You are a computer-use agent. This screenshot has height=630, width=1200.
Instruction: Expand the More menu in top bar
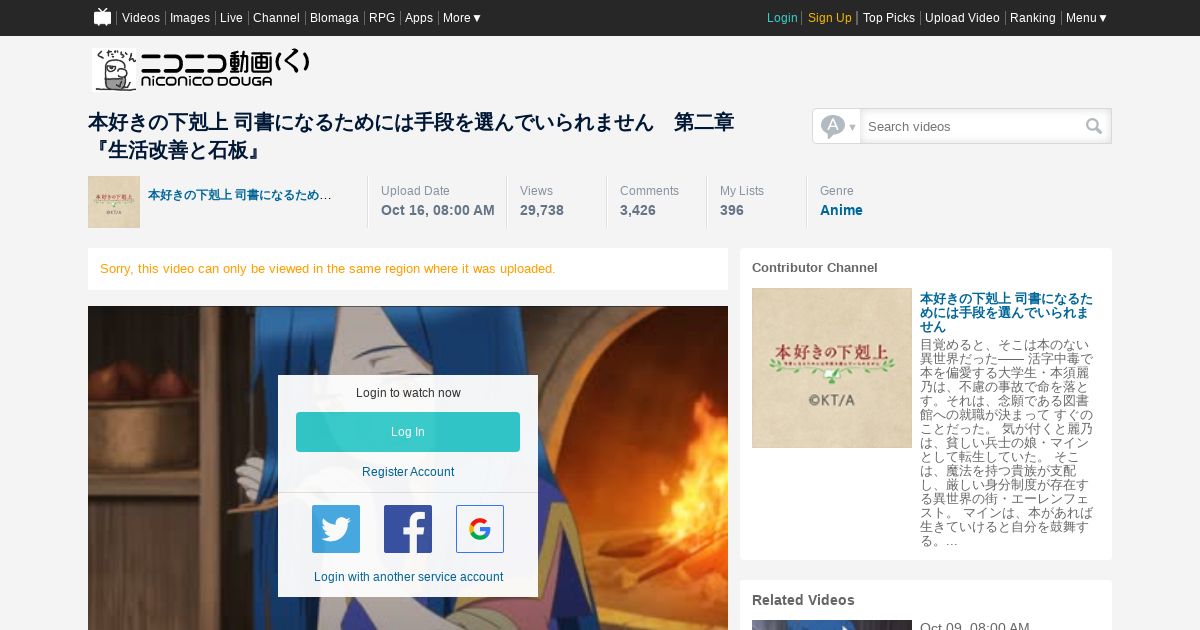(462, 18)
